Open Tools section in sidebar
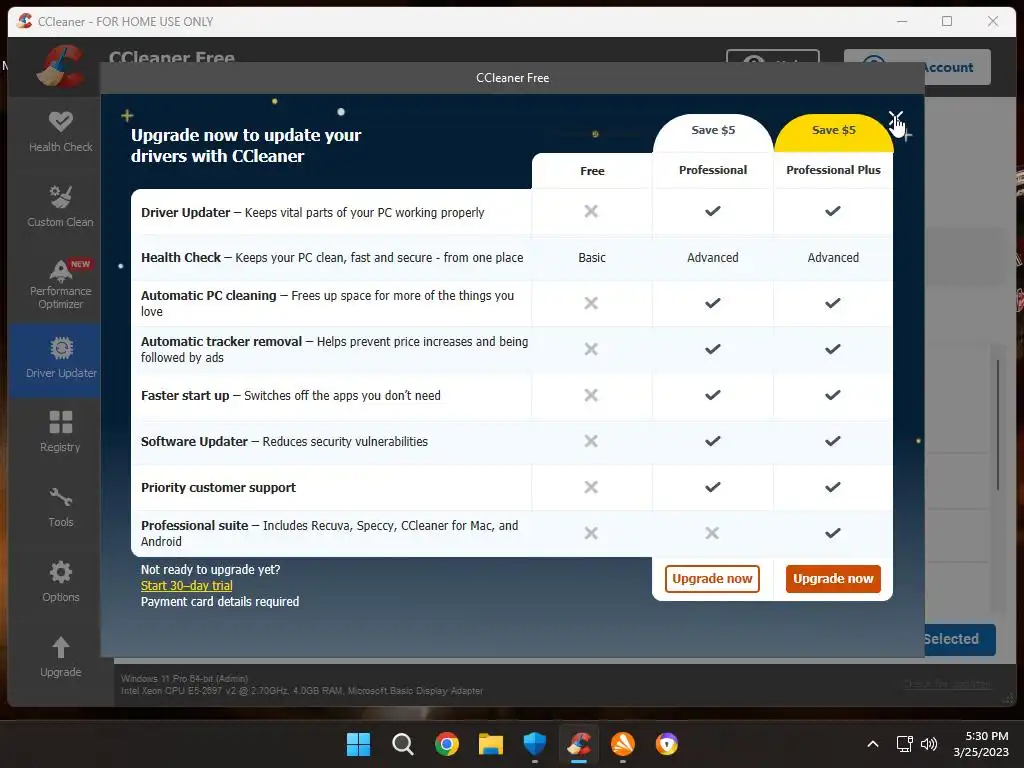 click(x=61, y=507)
